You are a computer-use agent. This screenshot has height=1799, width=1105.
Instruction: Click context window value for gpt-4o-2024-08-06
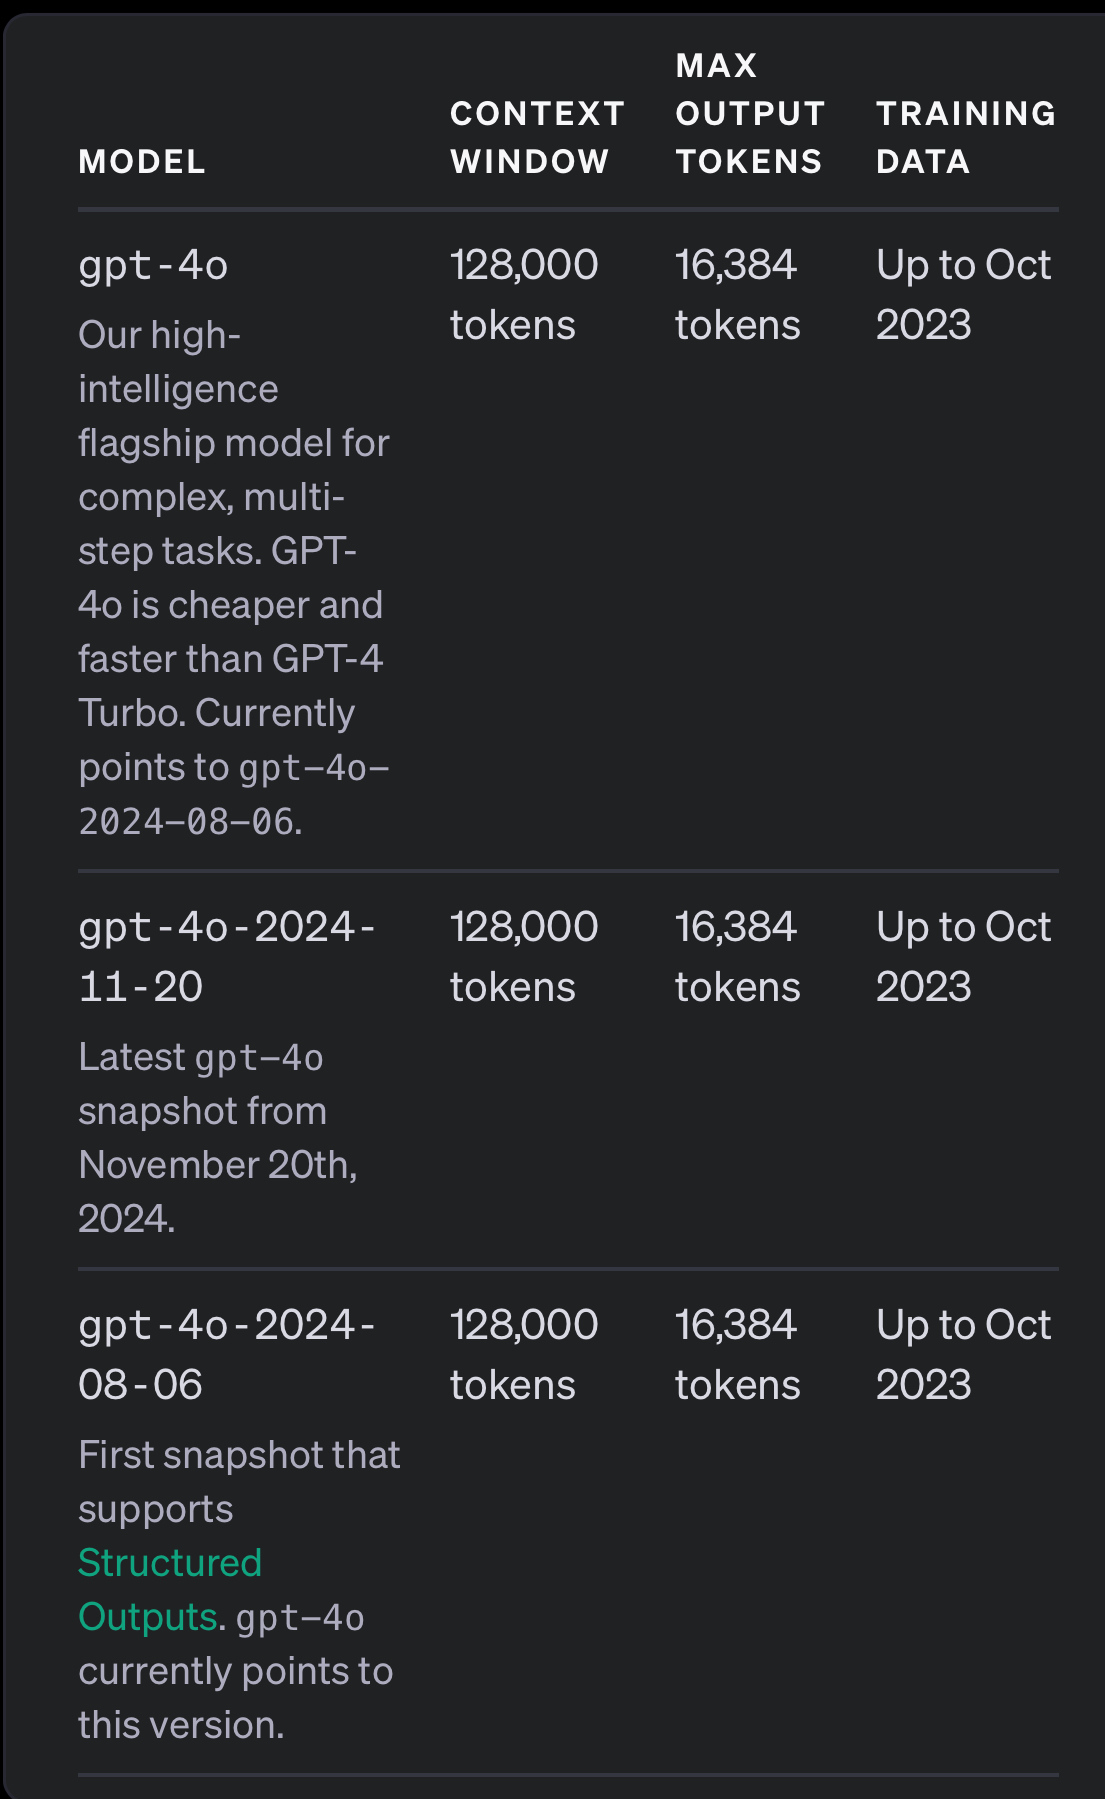point(523,1355)
